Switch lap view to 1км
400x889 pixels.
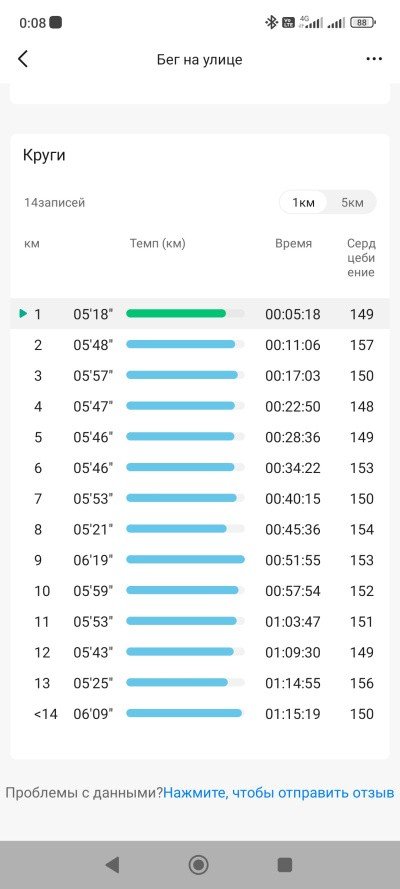303,202
